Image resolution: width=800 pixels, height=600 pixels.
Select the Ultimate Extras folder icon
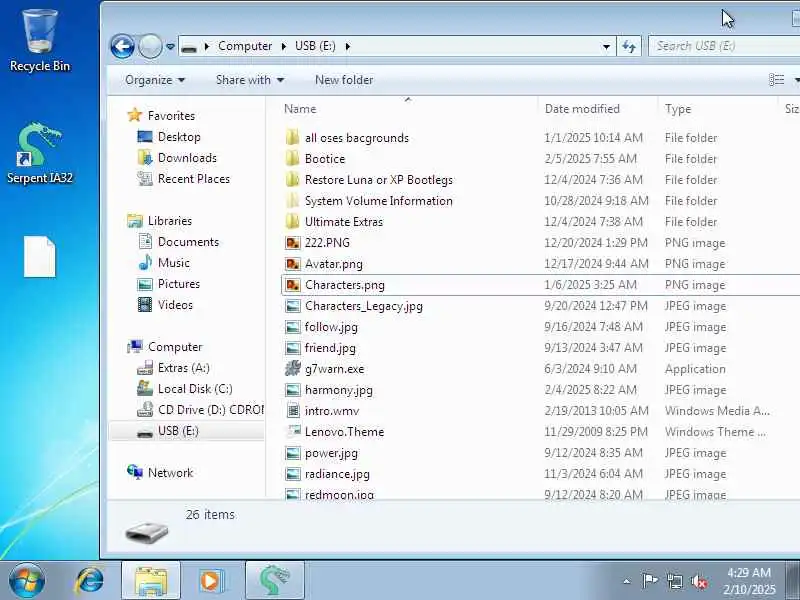point(293,221)
